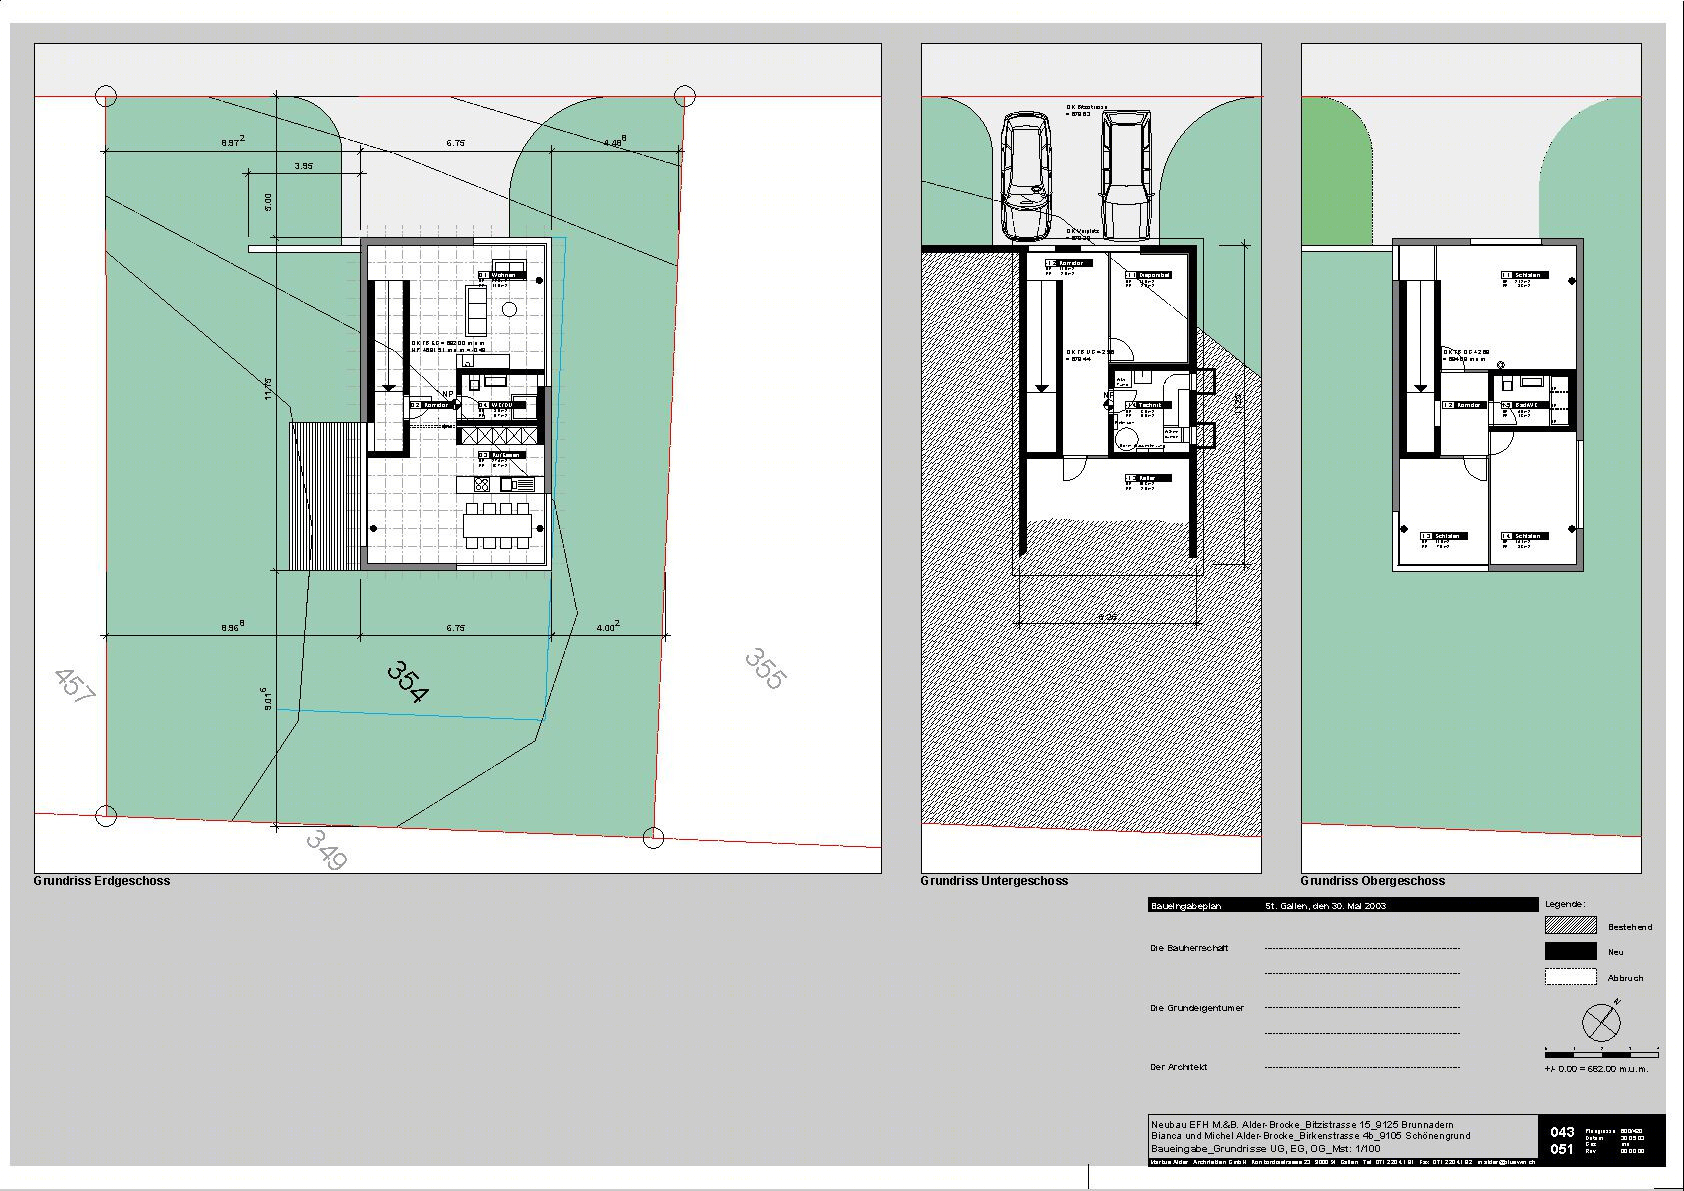
Task: Select the 'Neubau EFH M.&B. Alder-Brocke' title line
Action: (x=1302, y=1125)
